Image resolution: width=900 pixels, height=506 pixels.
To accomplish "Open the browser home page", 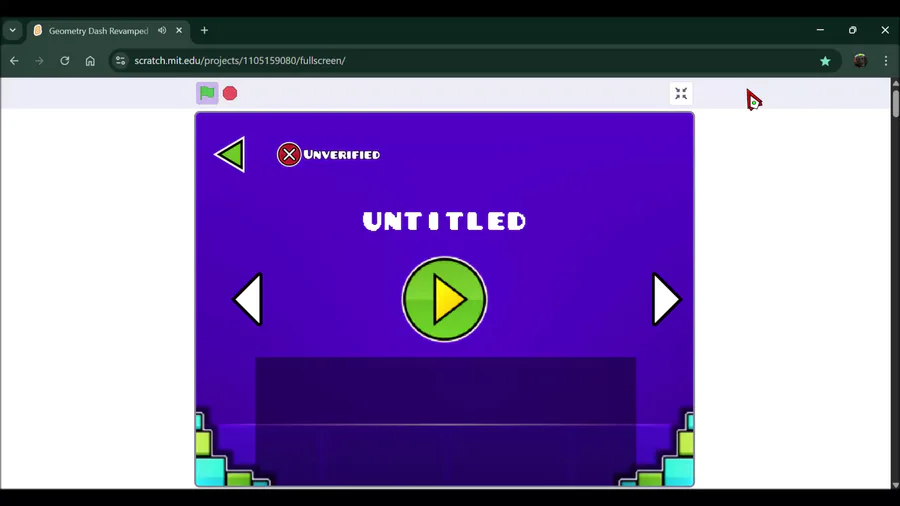I will point(90,61).
